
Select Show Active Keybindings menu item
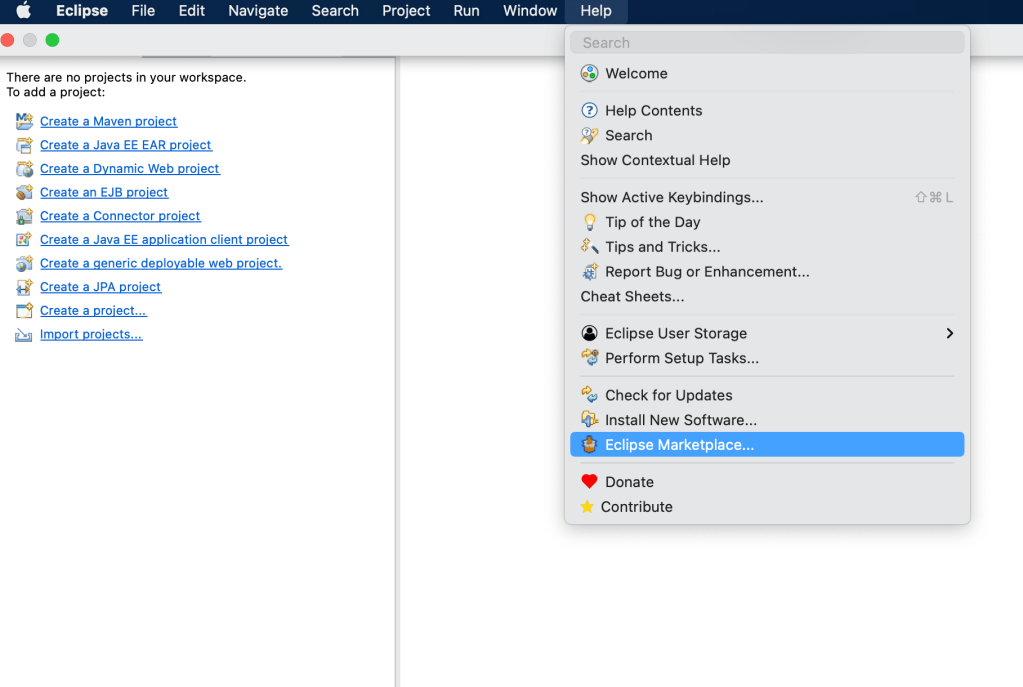[x=671, y=197]
